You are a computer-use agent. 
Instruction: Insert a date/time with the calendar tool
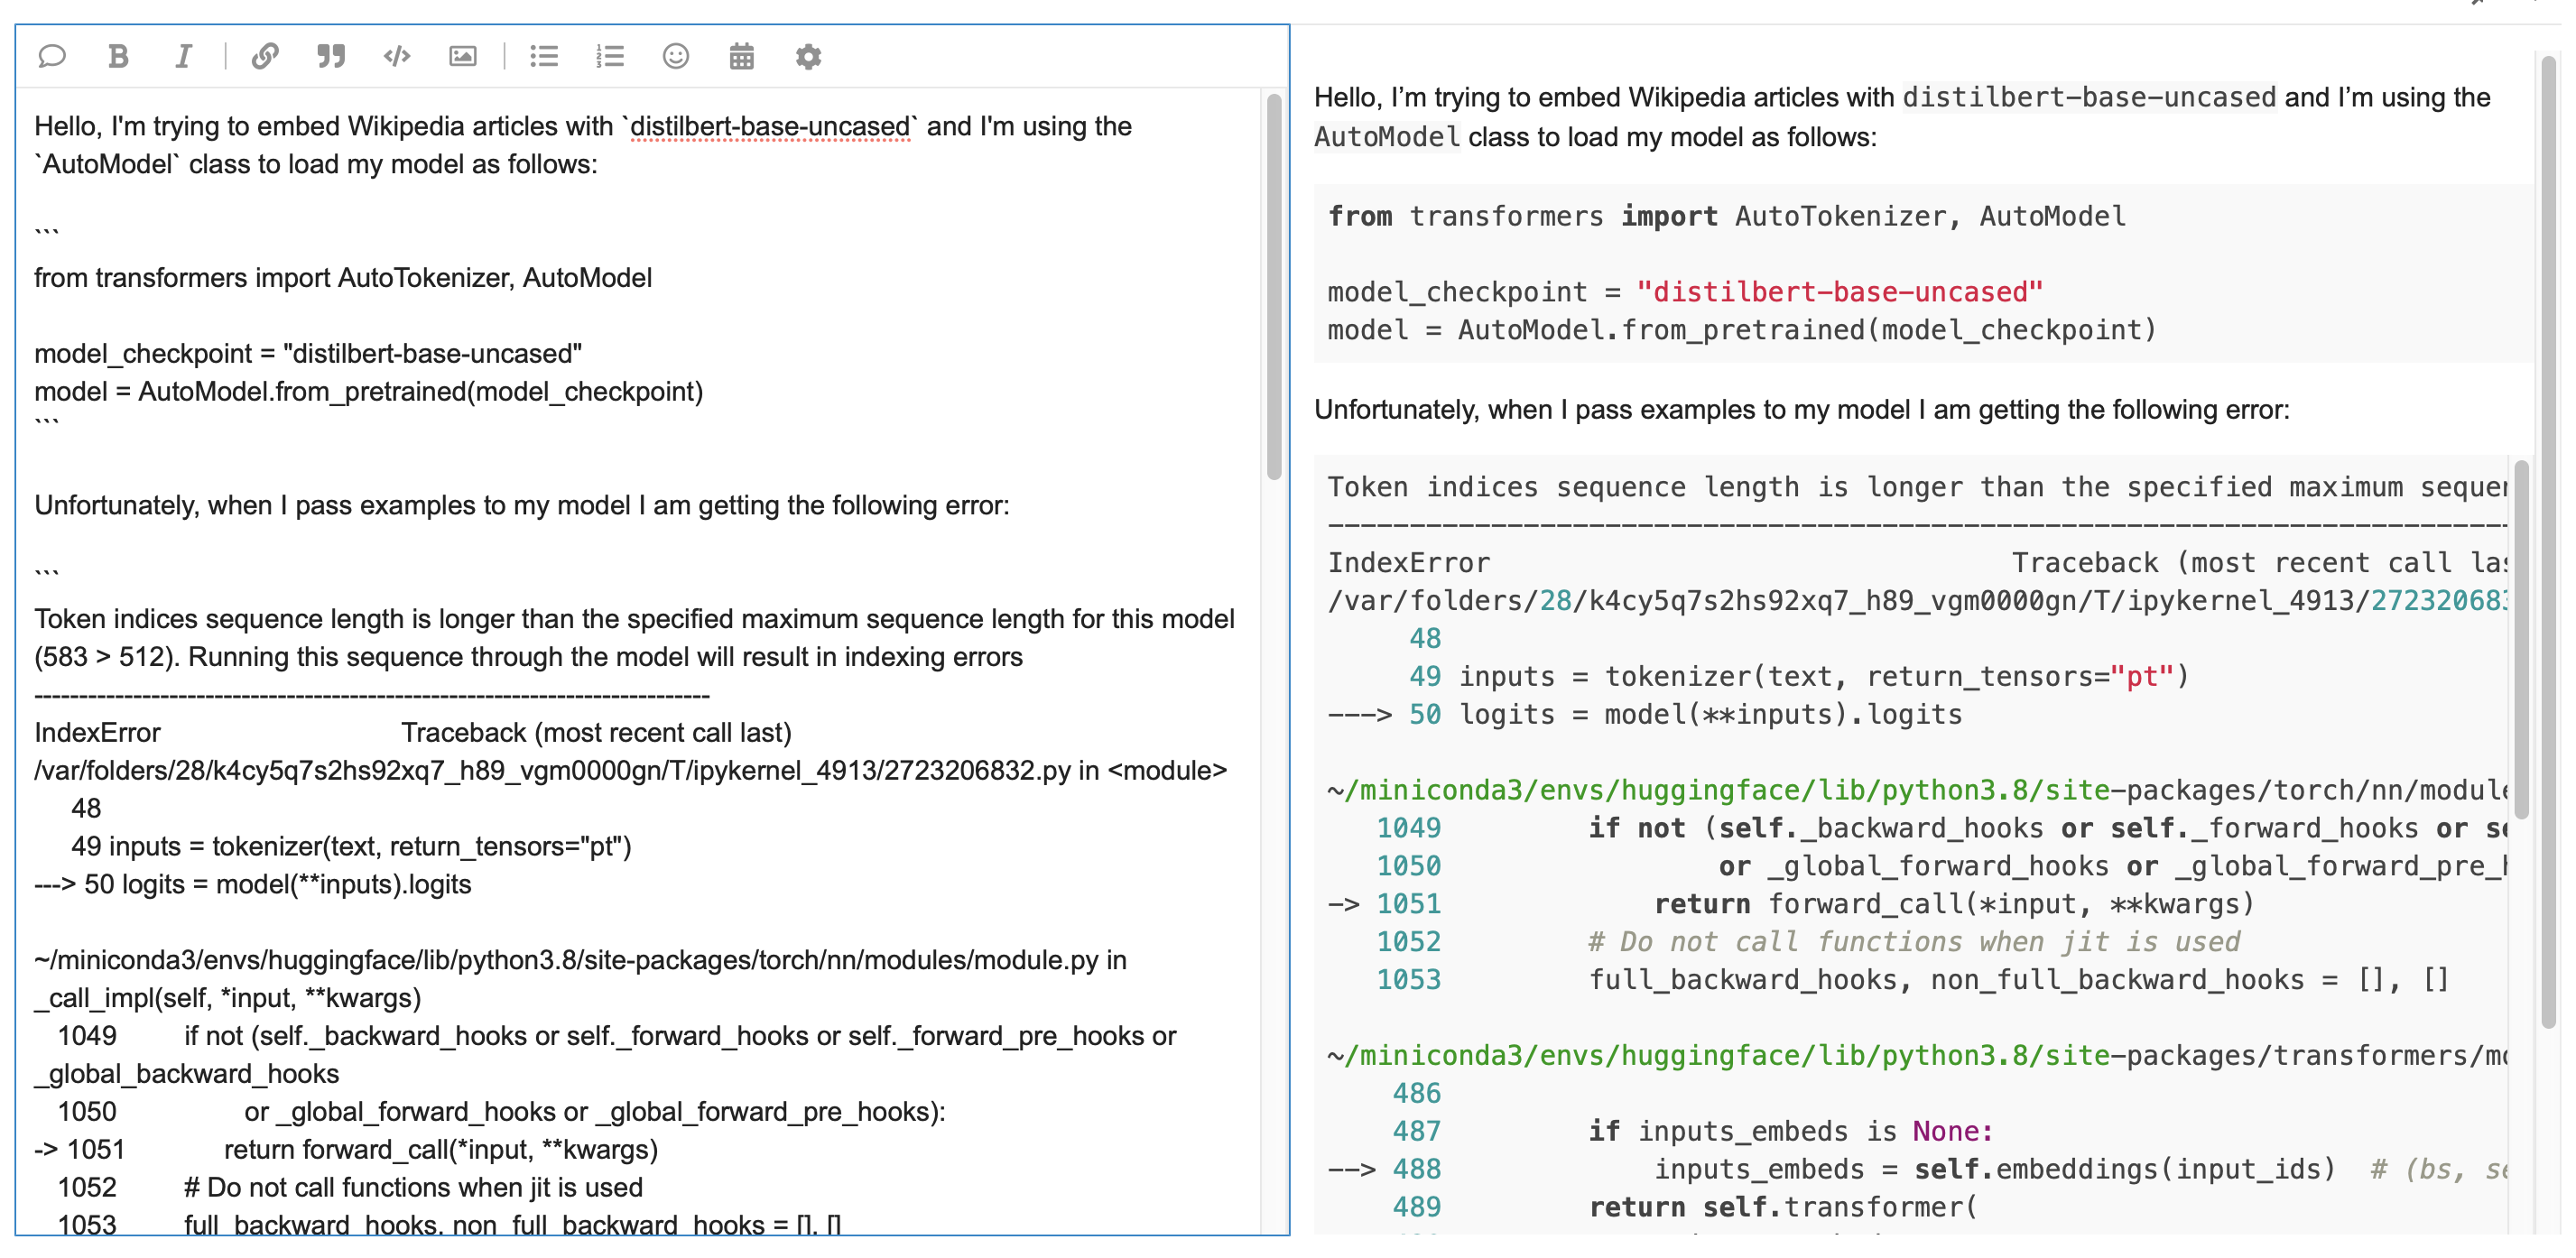(x=742, y=56)
